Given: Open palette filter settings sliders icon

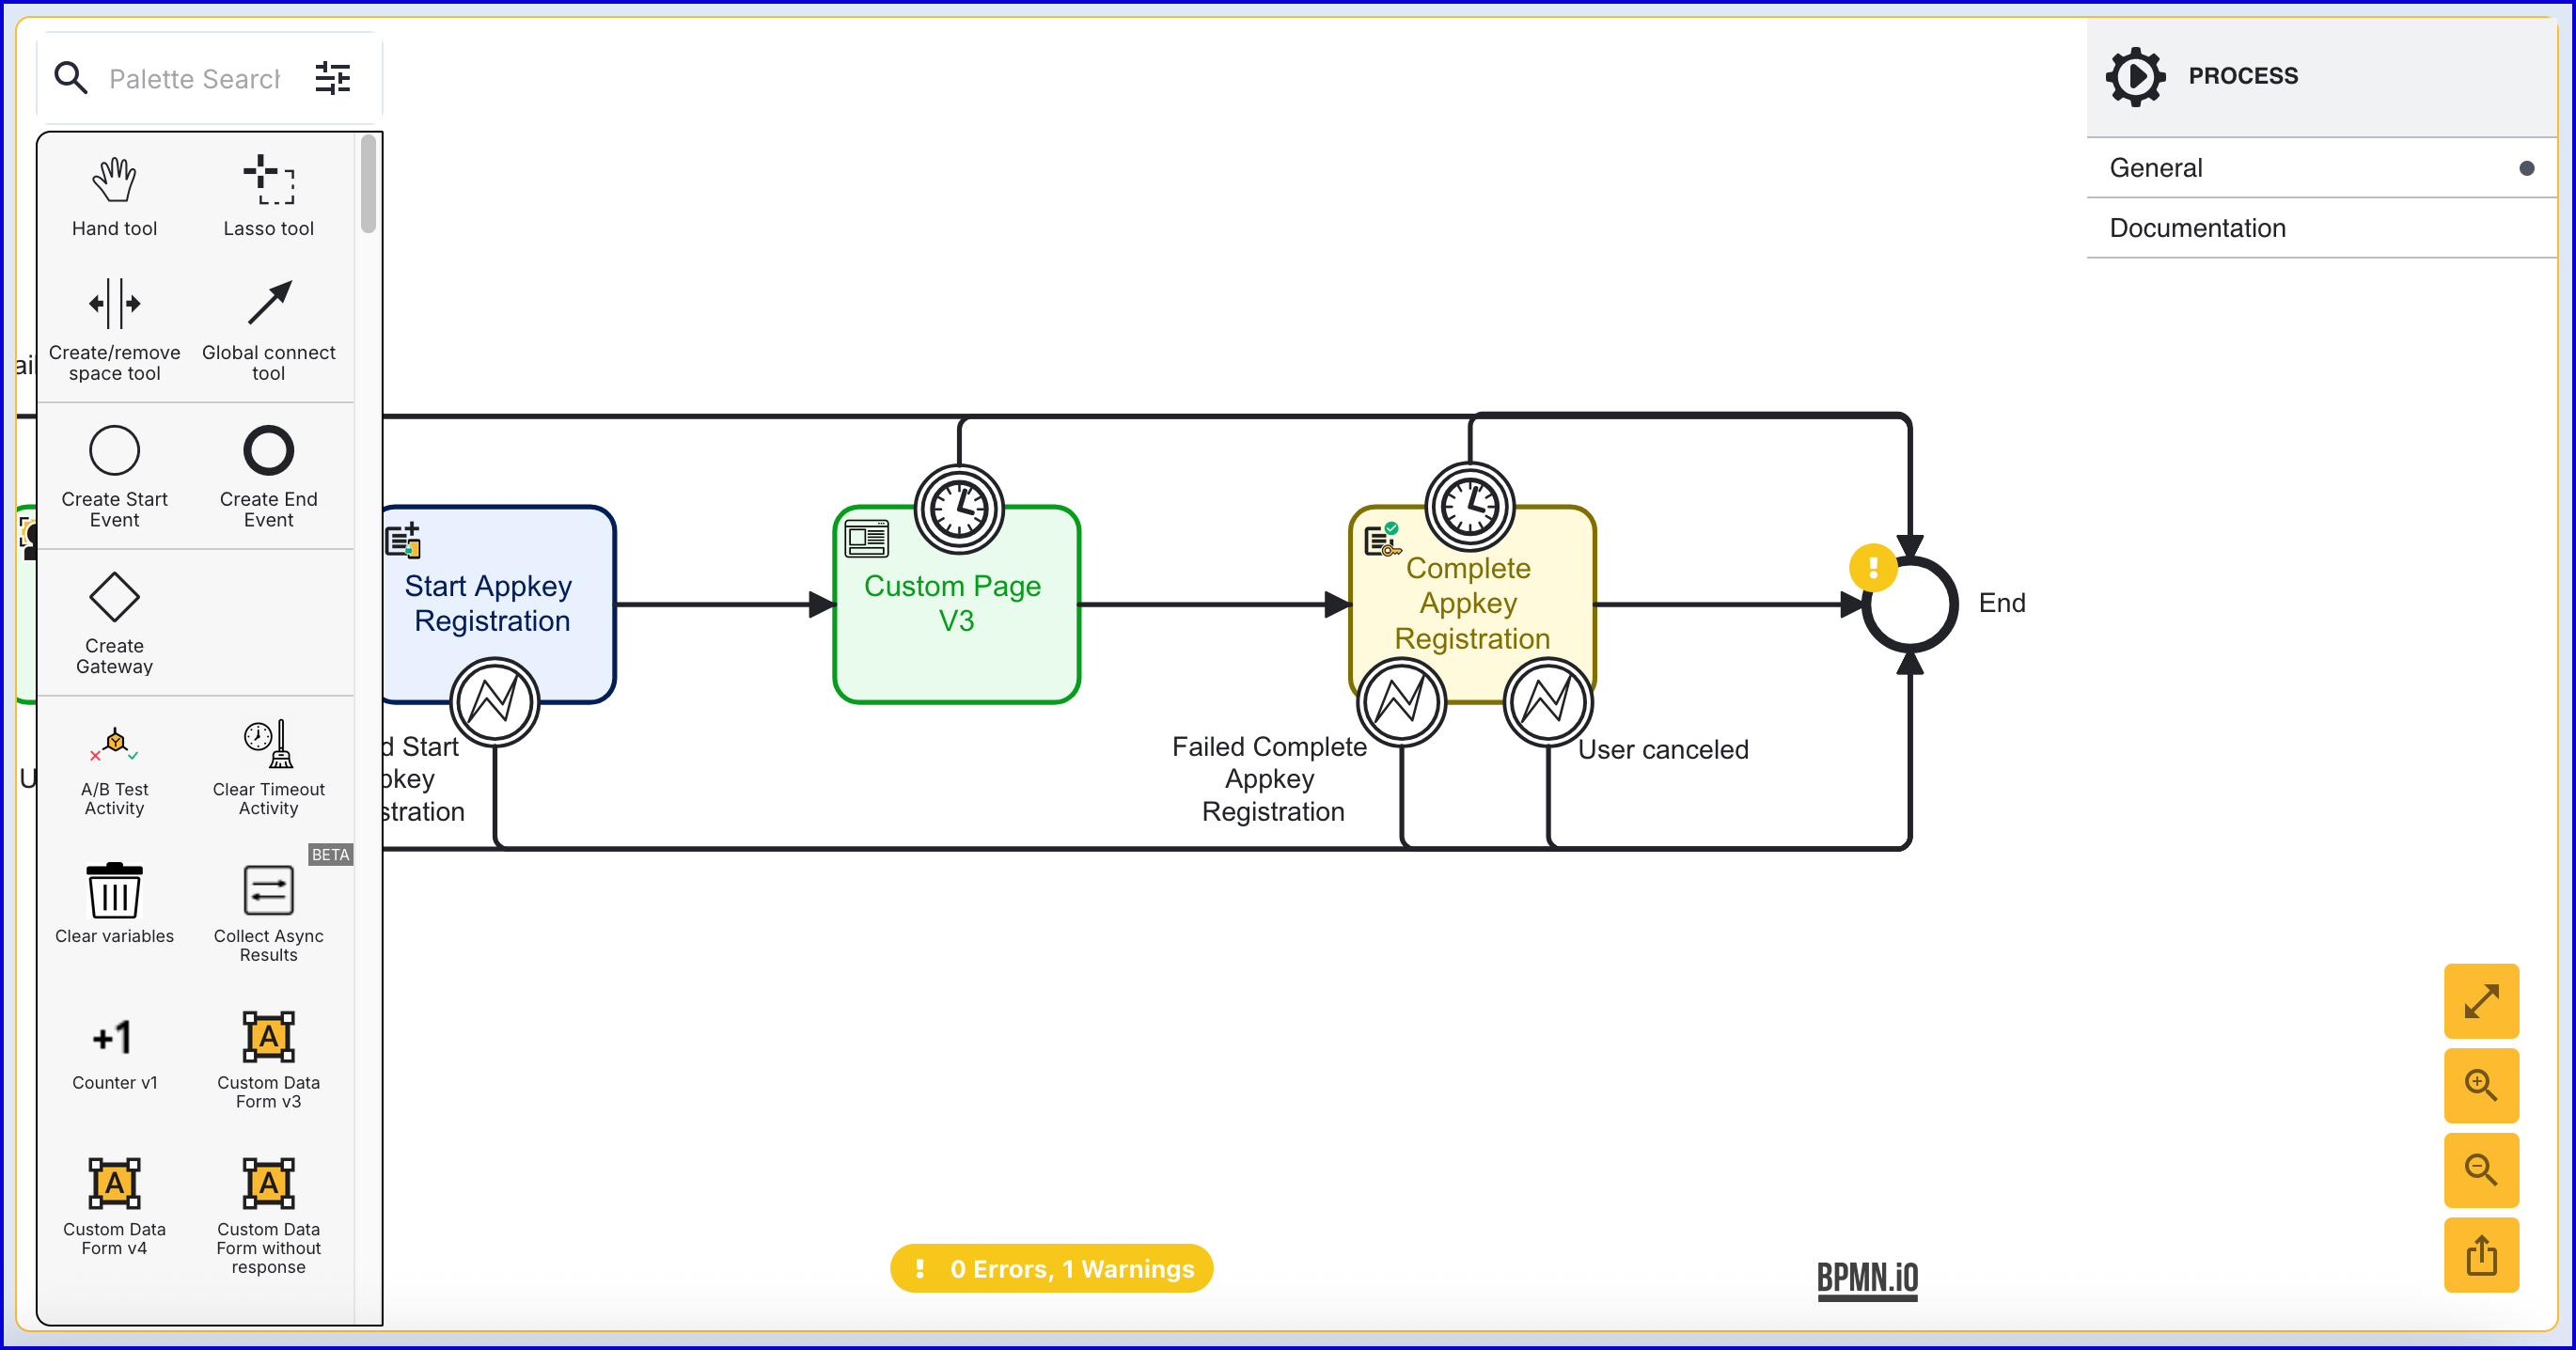Looking at the screenshot, I should 332,78.
